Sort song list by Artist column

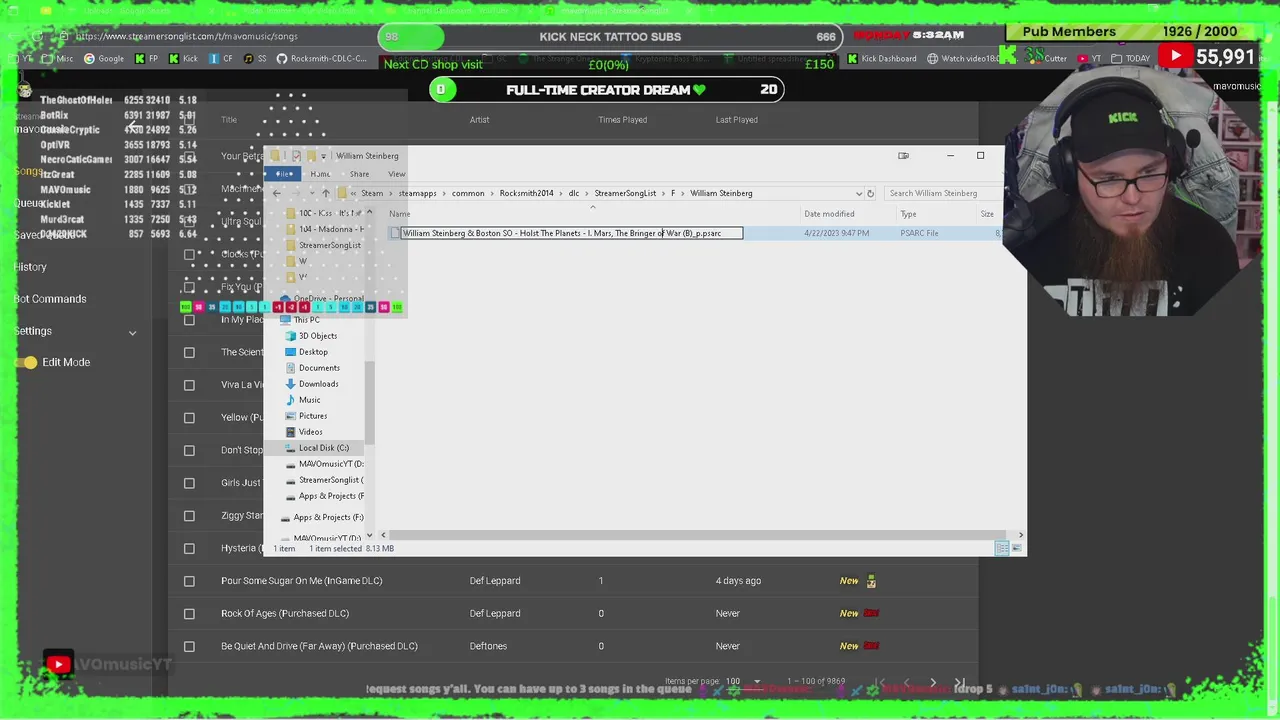pyautogui.click(x=479, y=120)
